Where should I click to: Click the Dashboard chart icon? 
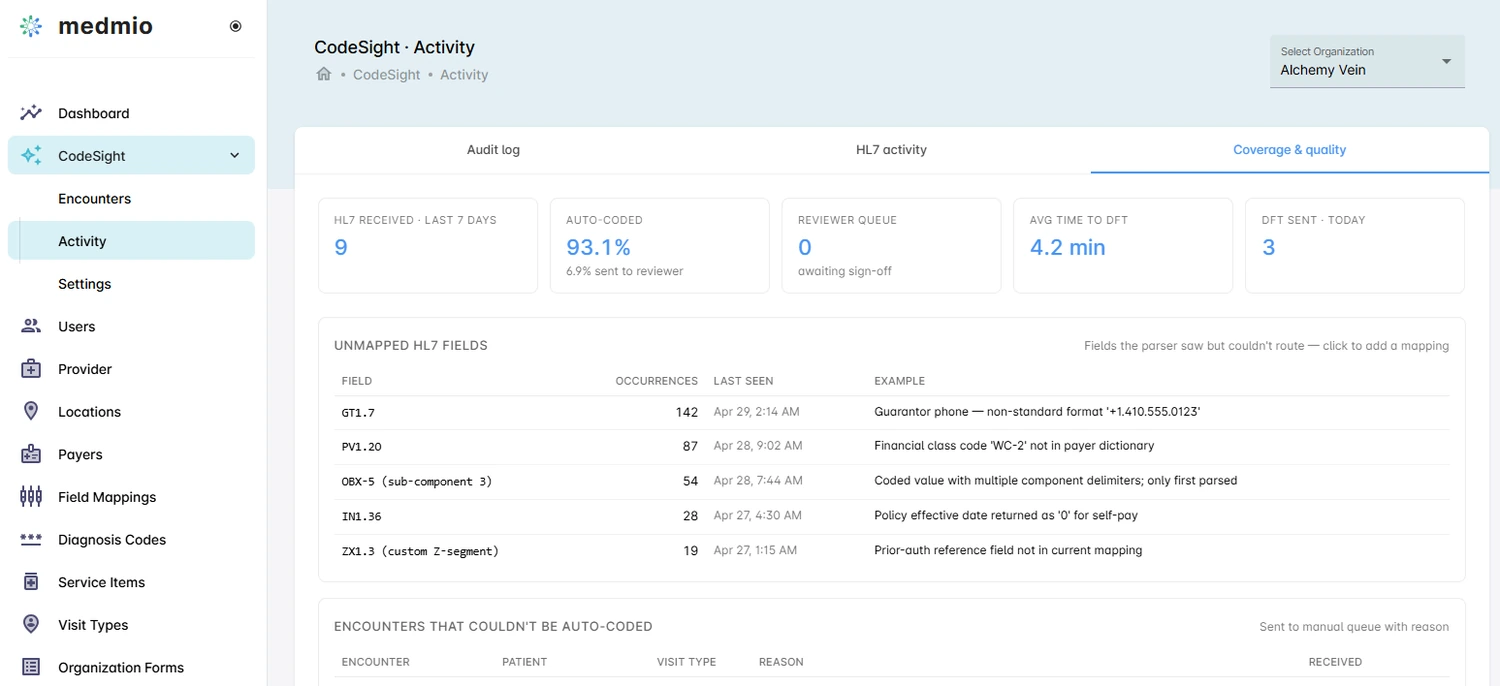coord(31,113)
